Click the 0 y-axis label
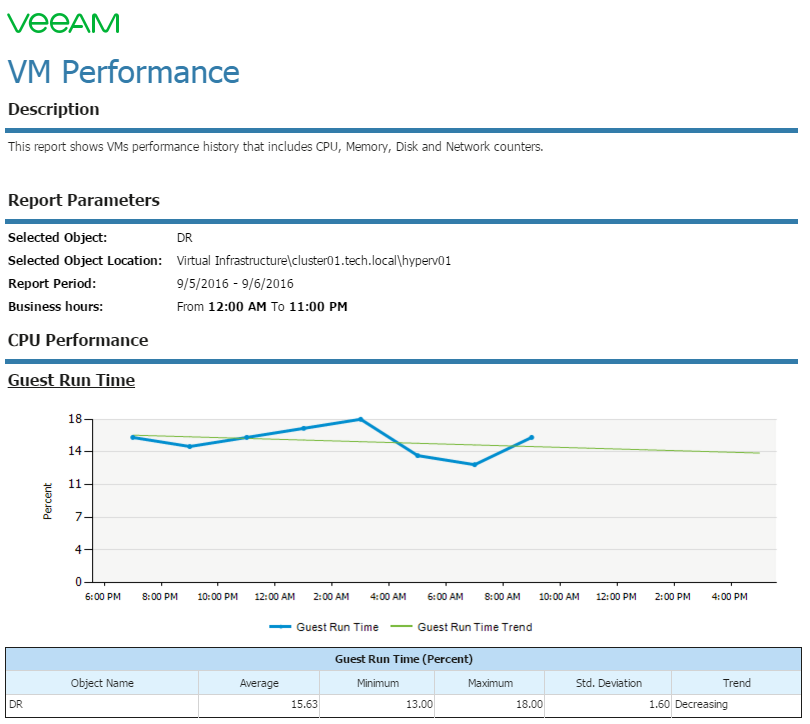Screen dimensions: 810x724 (79, 582)
